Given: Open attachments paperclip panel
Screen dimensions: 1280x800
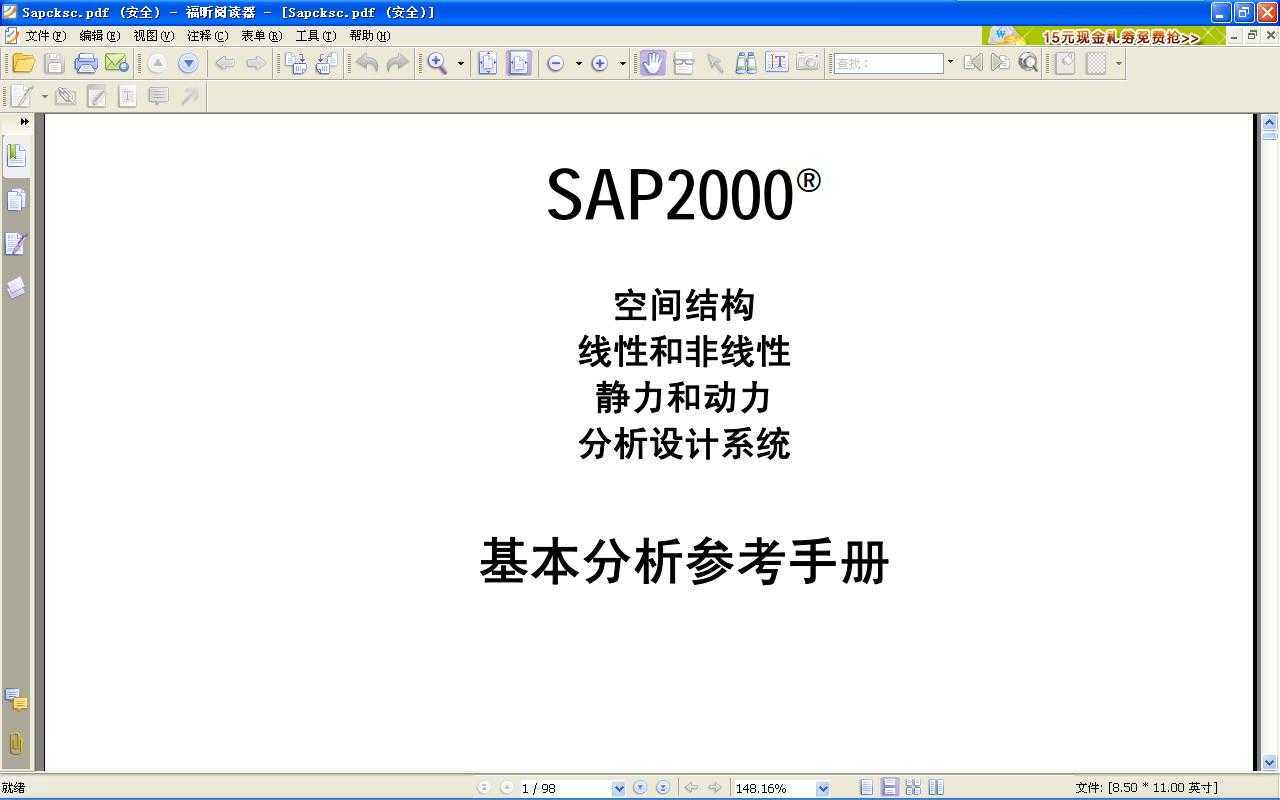Looking at the screenshot, I should (x=16, y=743).
